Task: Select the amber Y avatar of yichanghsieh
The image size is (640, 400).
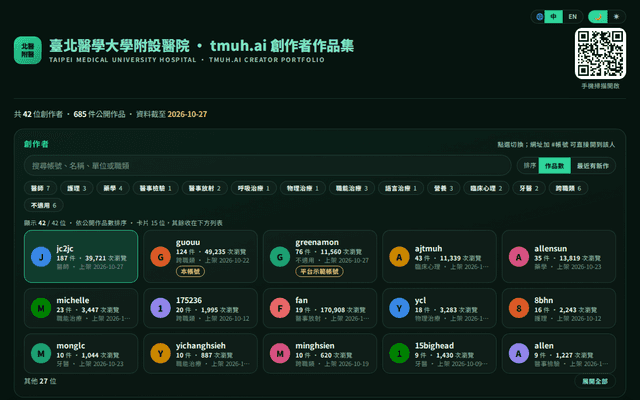Action: pos(160,353)
